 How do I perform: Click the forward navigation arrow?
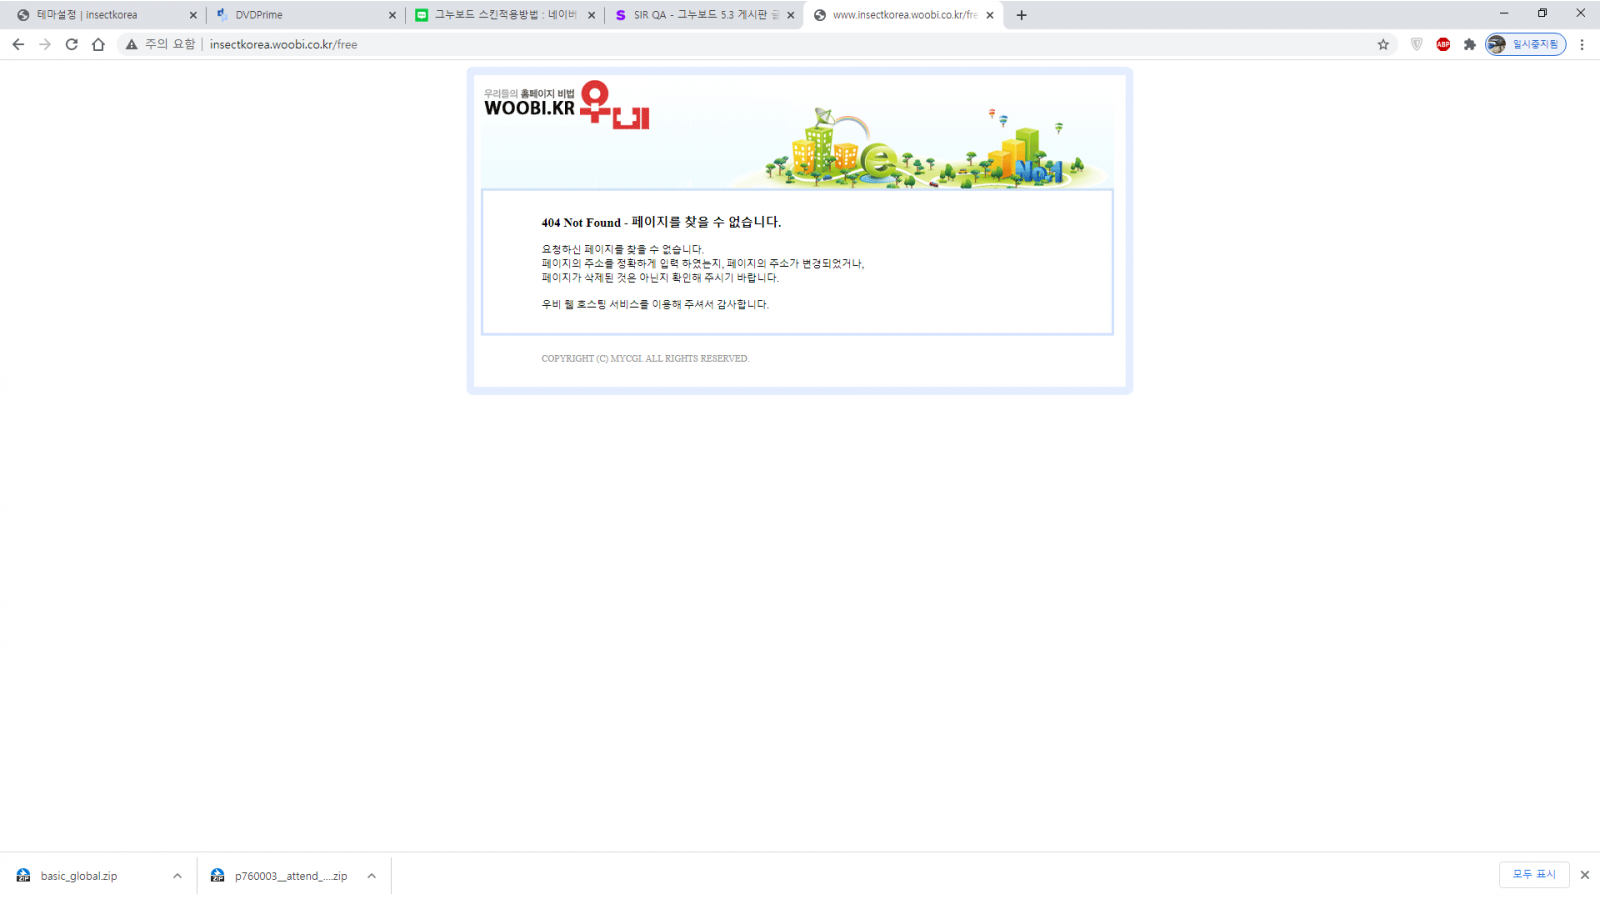coord(45,44)
